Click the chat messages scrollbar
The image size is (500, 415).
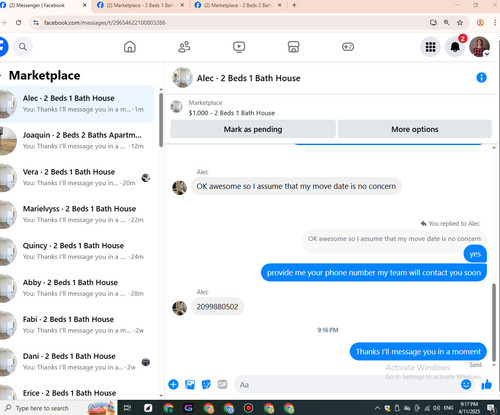pyautogui.click(x=494, y=322)
